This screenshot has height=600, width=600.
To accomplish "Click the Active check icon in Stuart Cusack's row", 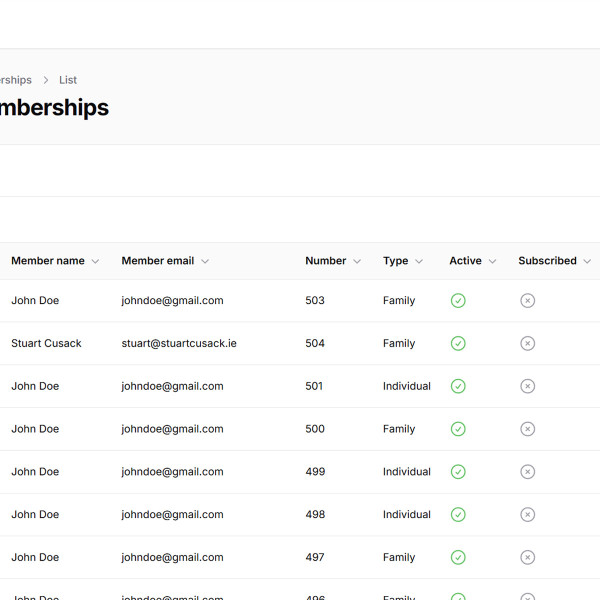I will point(458,344).
